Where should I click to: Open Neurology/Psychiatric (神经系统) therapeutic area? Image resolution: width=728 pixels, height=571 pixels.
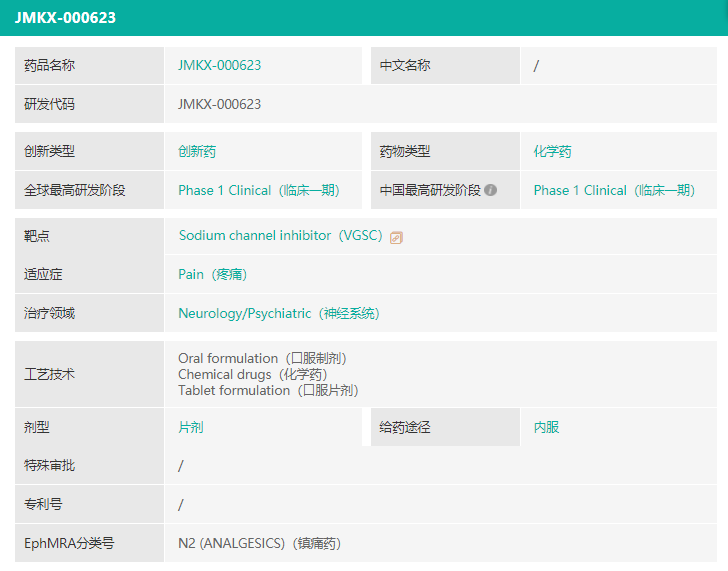[278, 313]
